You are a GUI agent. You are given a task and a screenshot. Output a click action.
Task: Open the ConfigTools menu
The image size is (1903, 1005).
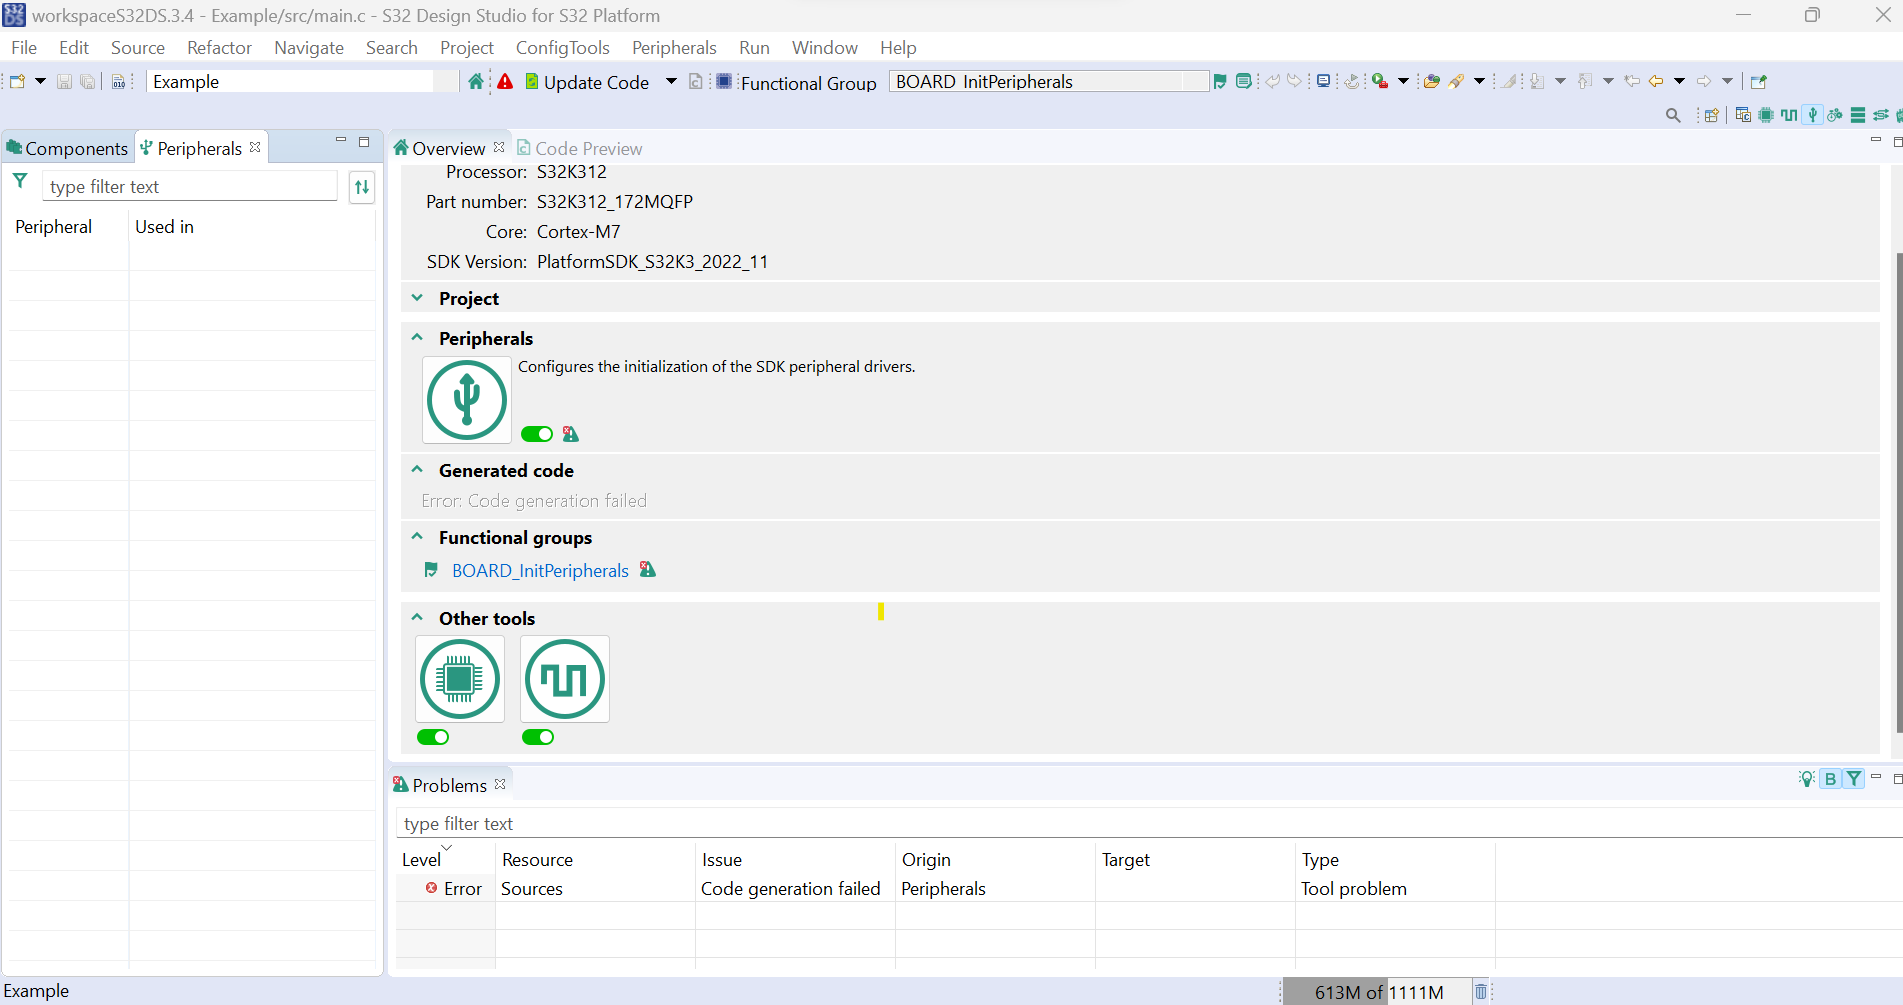click(x=562, y=47)
